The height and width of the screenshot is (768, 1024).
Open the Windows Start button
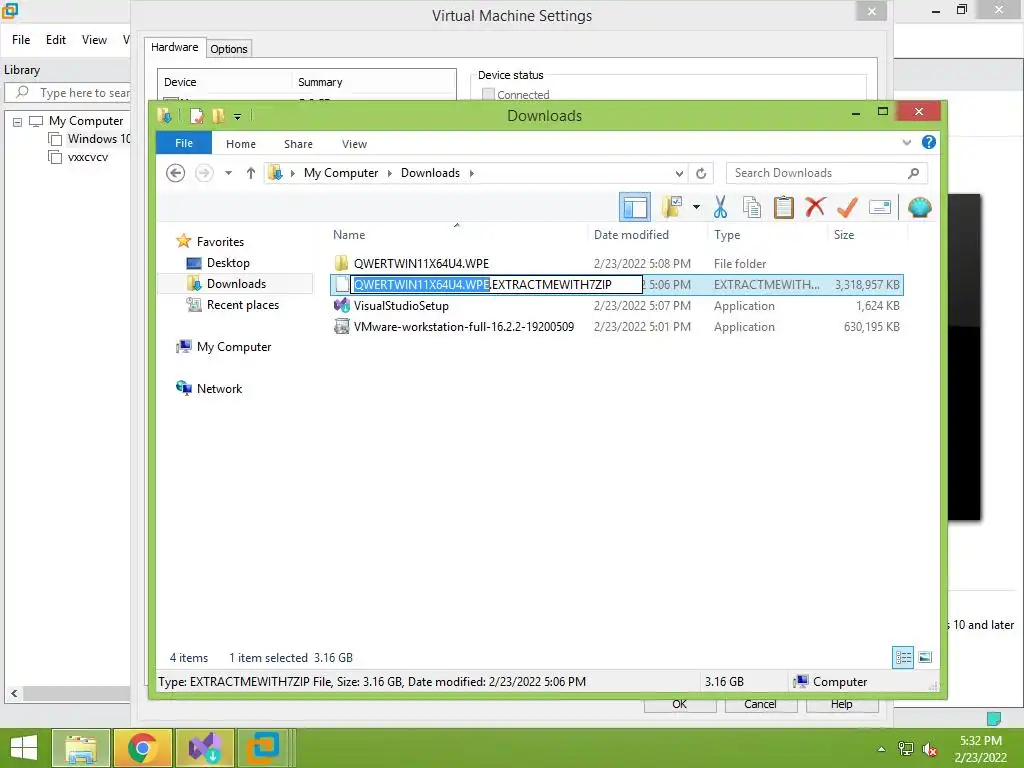coord(24,748)
